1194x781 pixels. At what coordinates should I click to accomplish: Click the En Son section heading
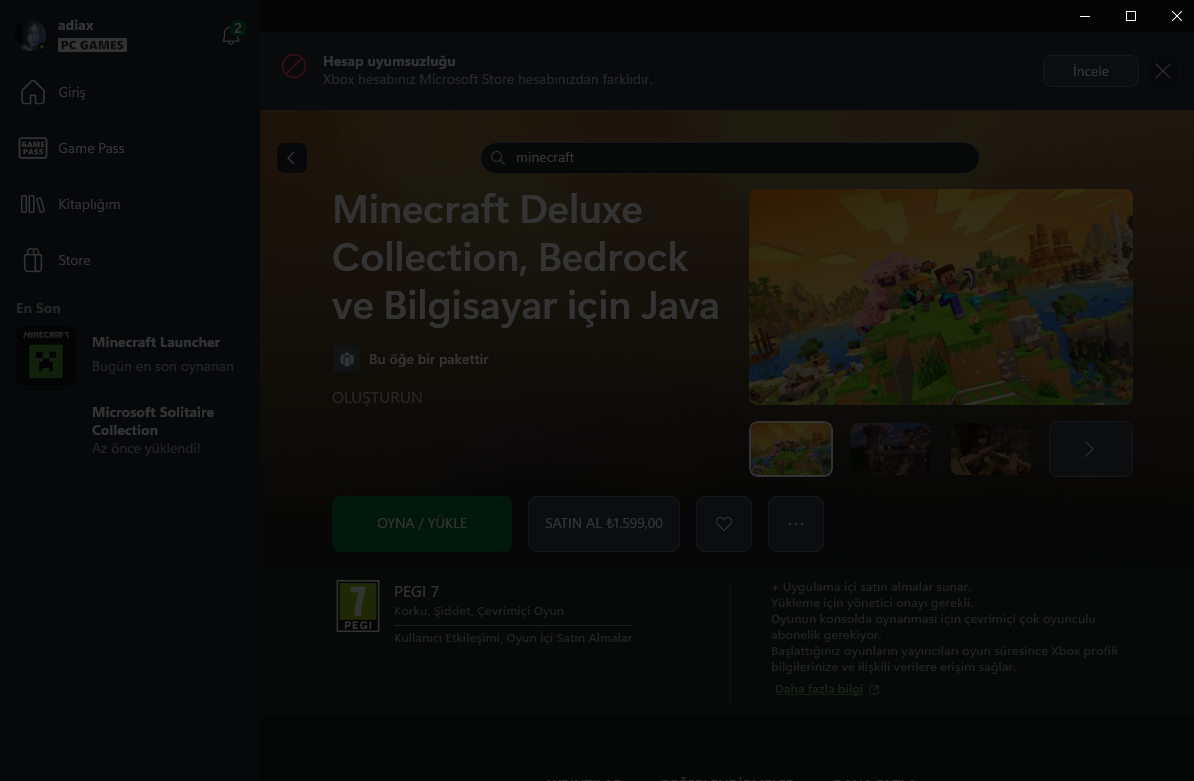coord(38,308)
